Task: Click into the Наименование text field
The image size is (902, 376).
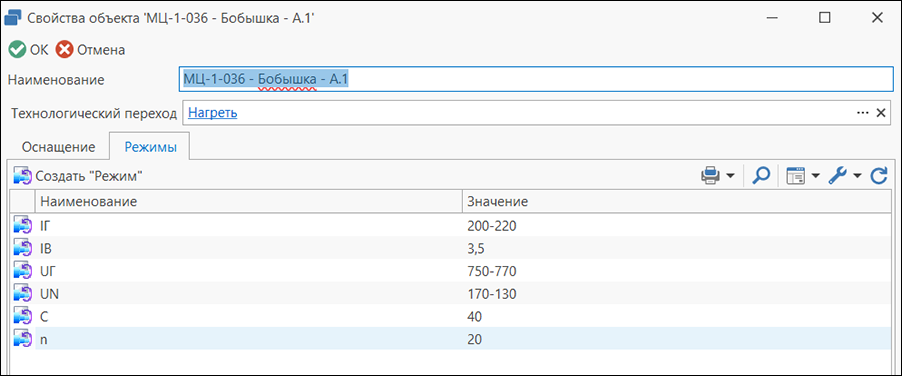Action: click(x=536, y=79)
